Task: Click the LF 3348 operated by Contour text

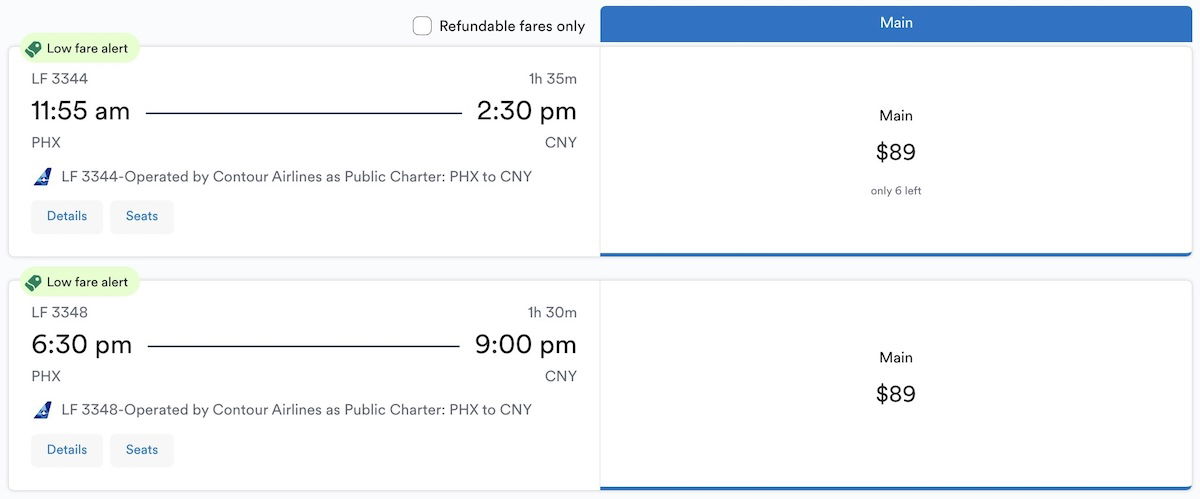Action: [296, 410]
